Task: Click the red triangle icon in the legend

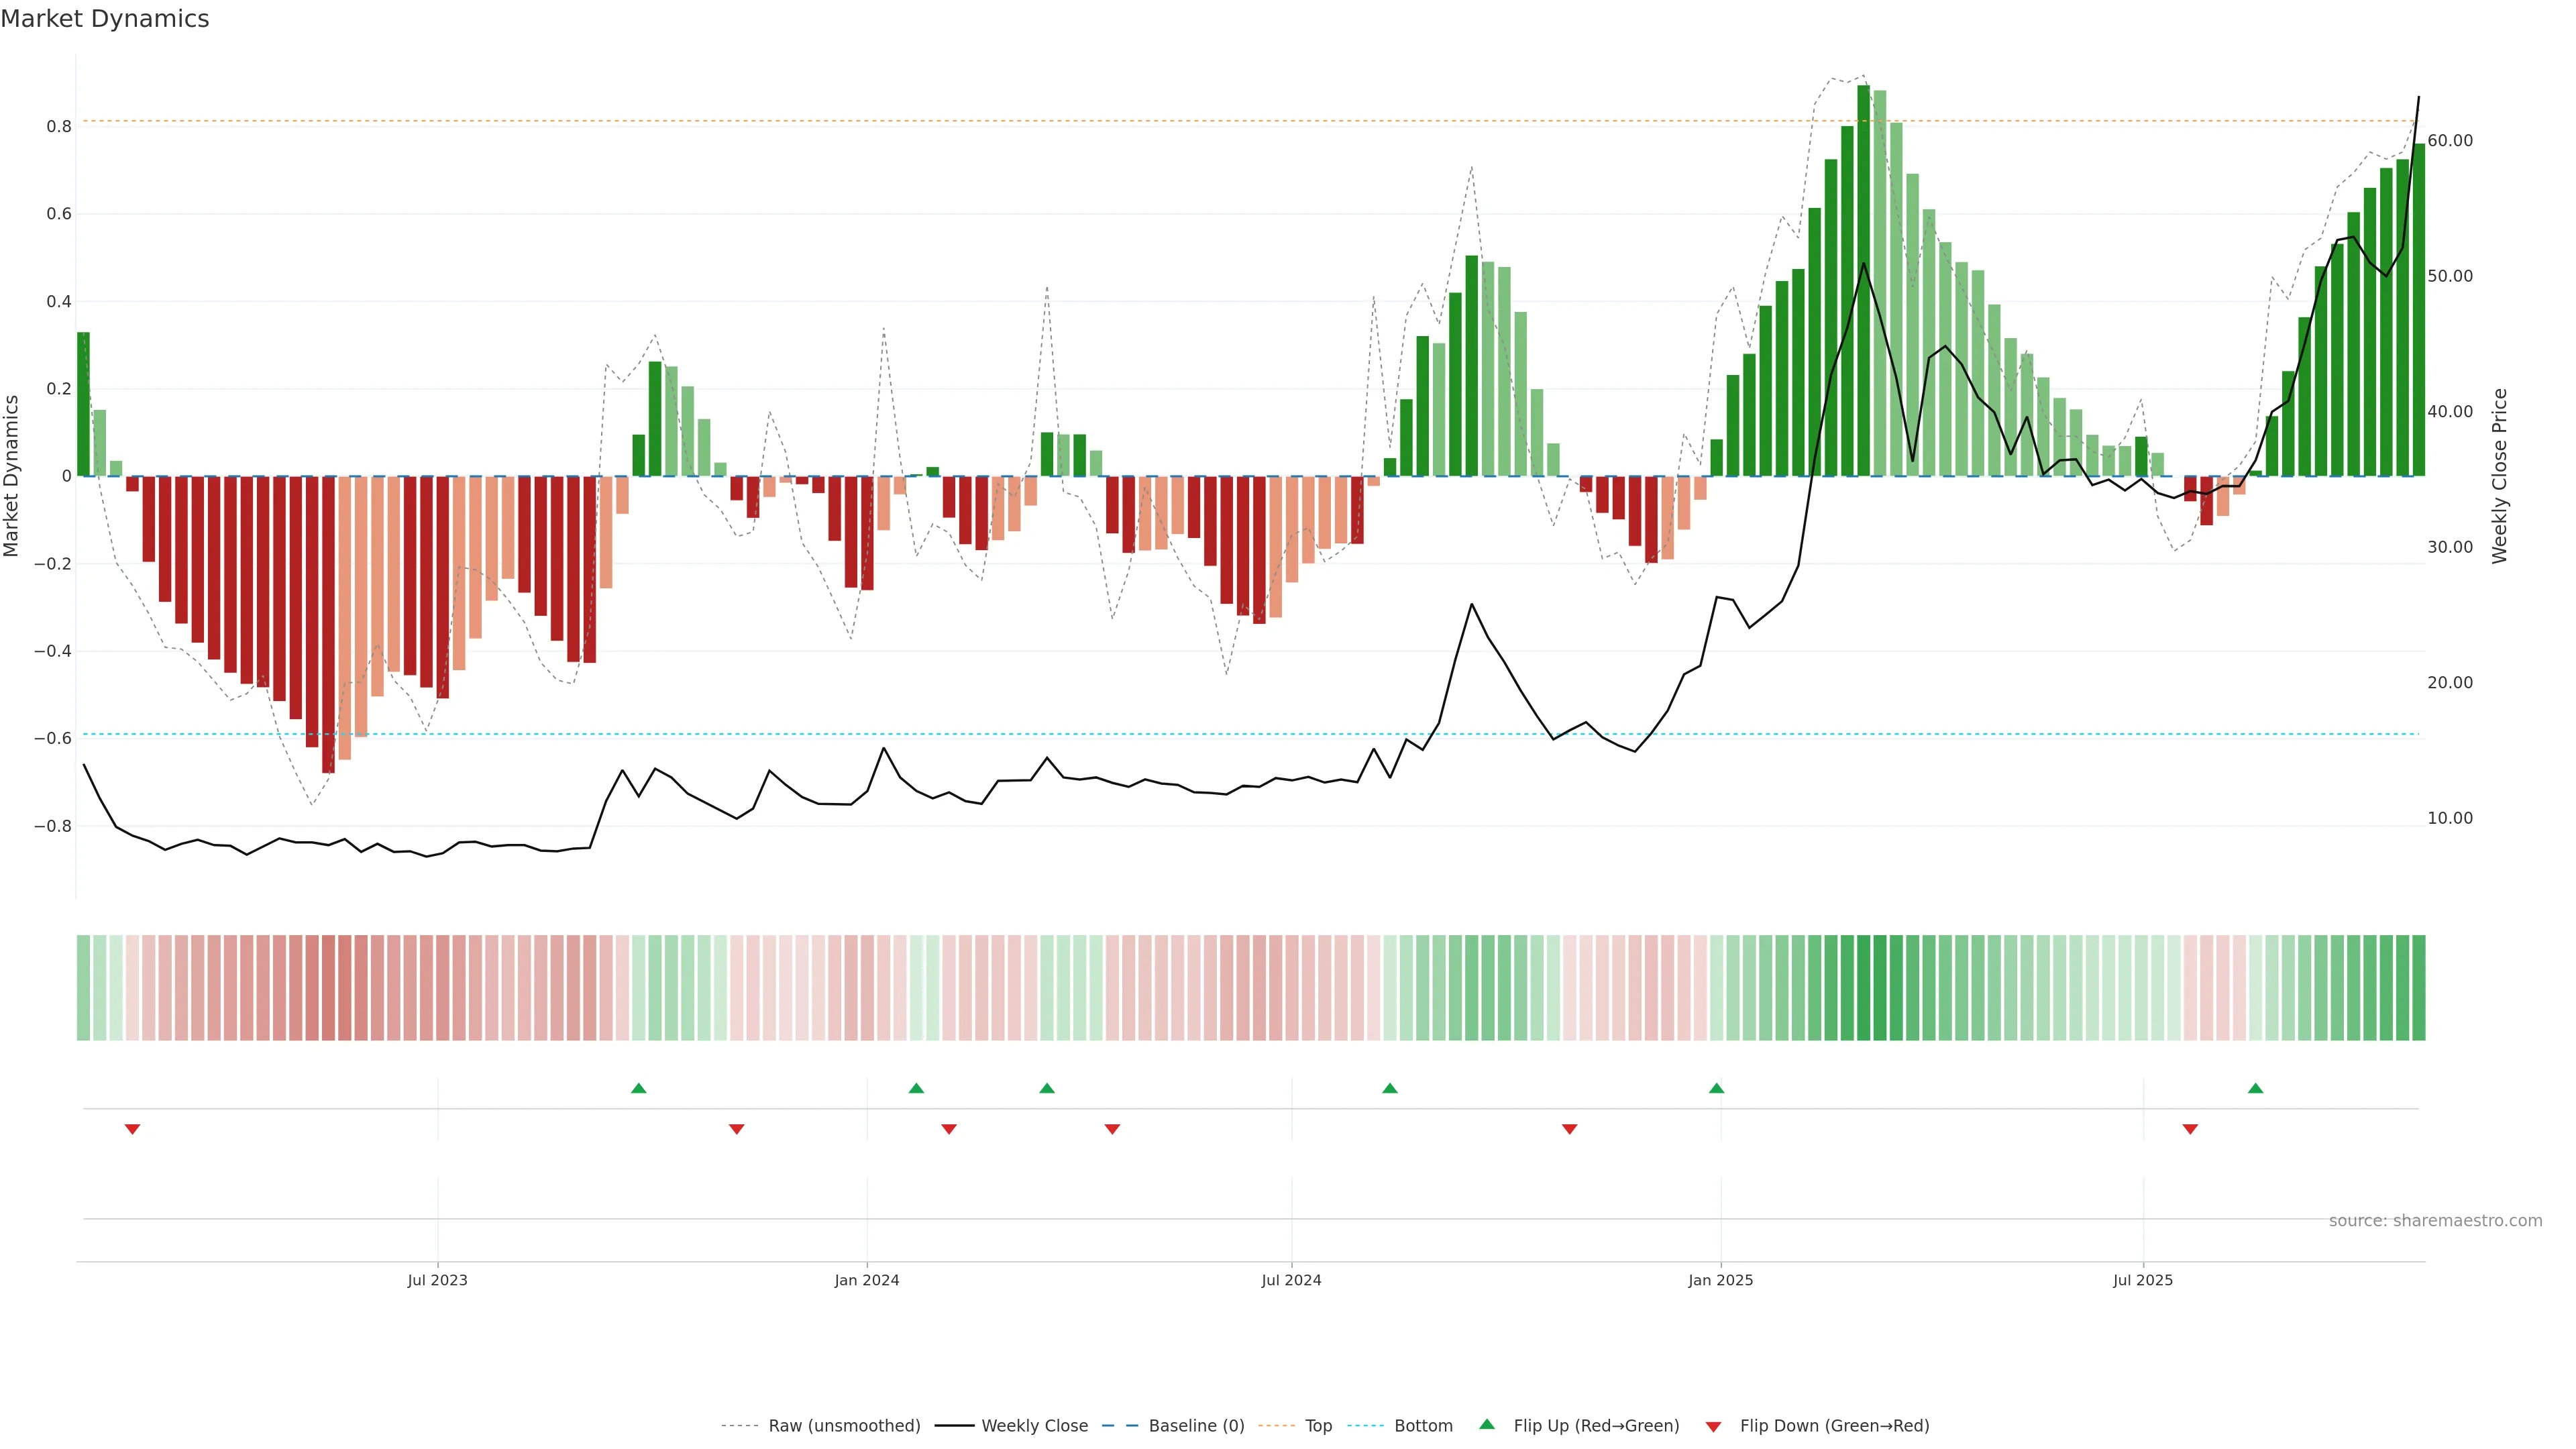Action: coord(1713,1427)
